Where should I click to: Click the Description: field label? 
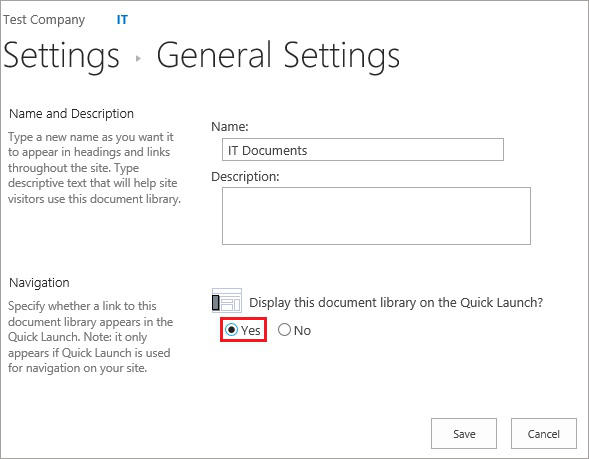245,177
